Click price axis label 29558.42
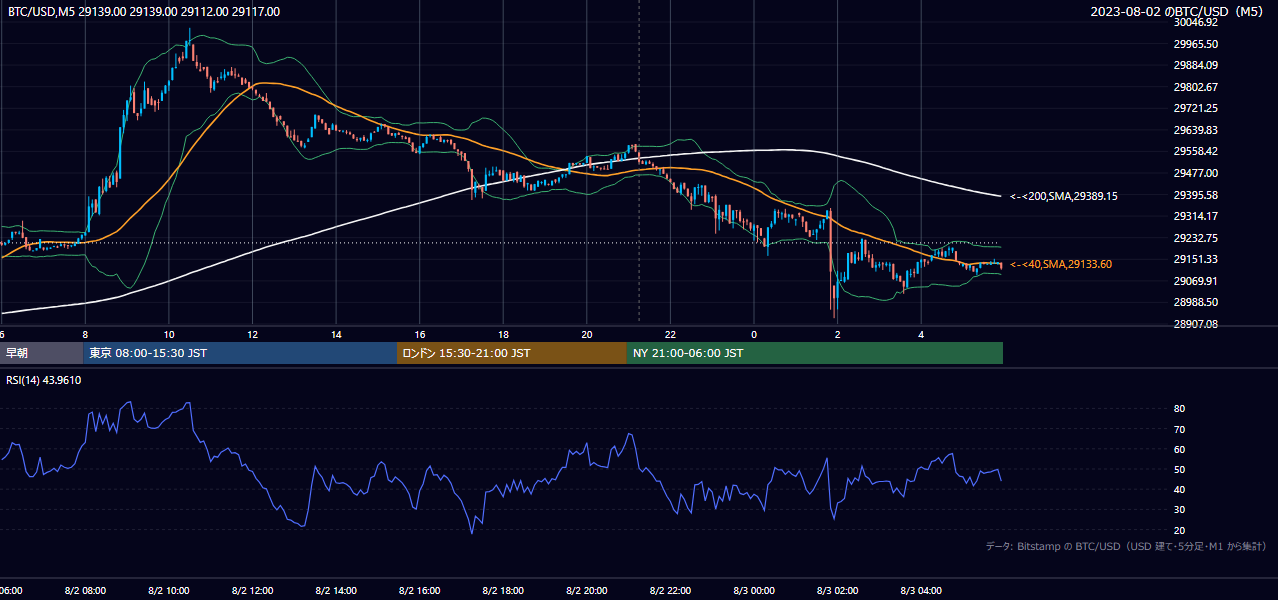This screenshot has height=600, width=1278. pos(1196,151)
